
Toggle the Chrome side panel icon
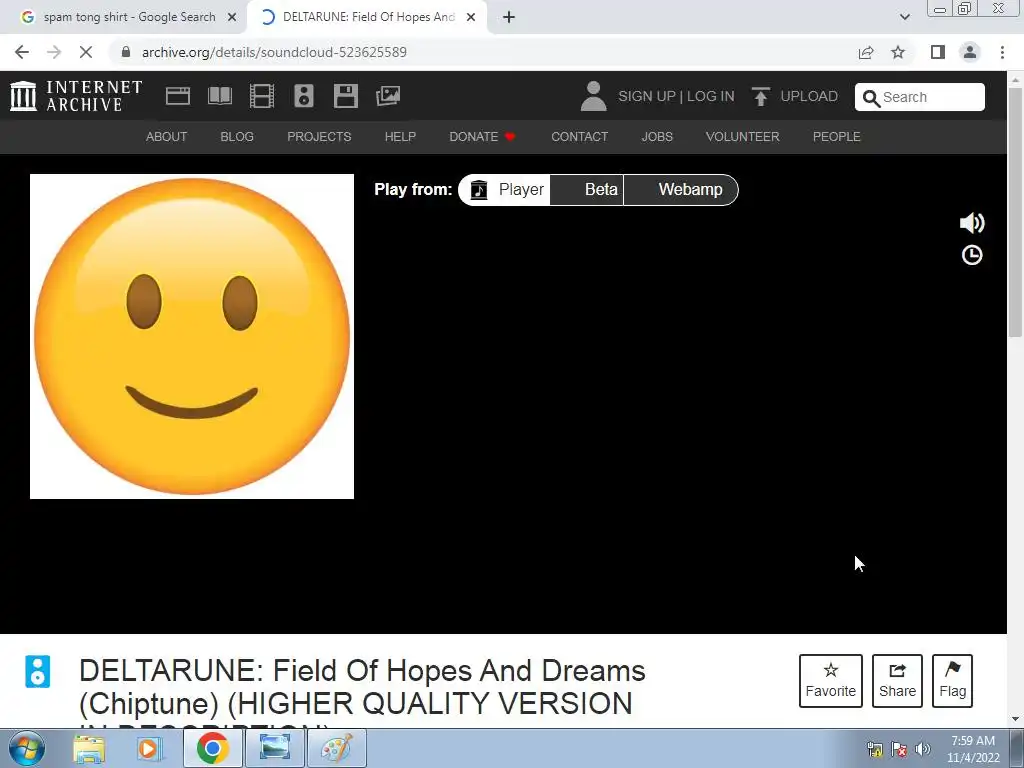tap(938, 52)
